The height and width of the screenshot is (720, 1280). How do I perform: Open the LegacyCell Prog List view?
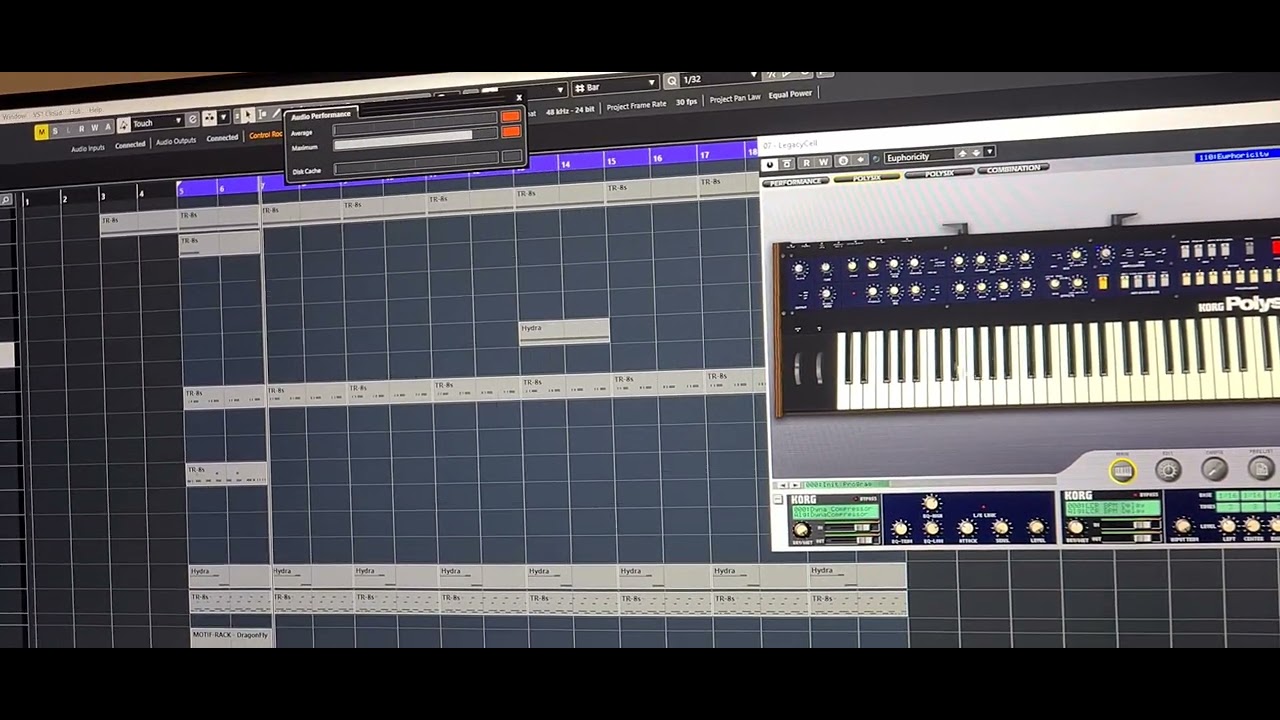[1260, 468]
